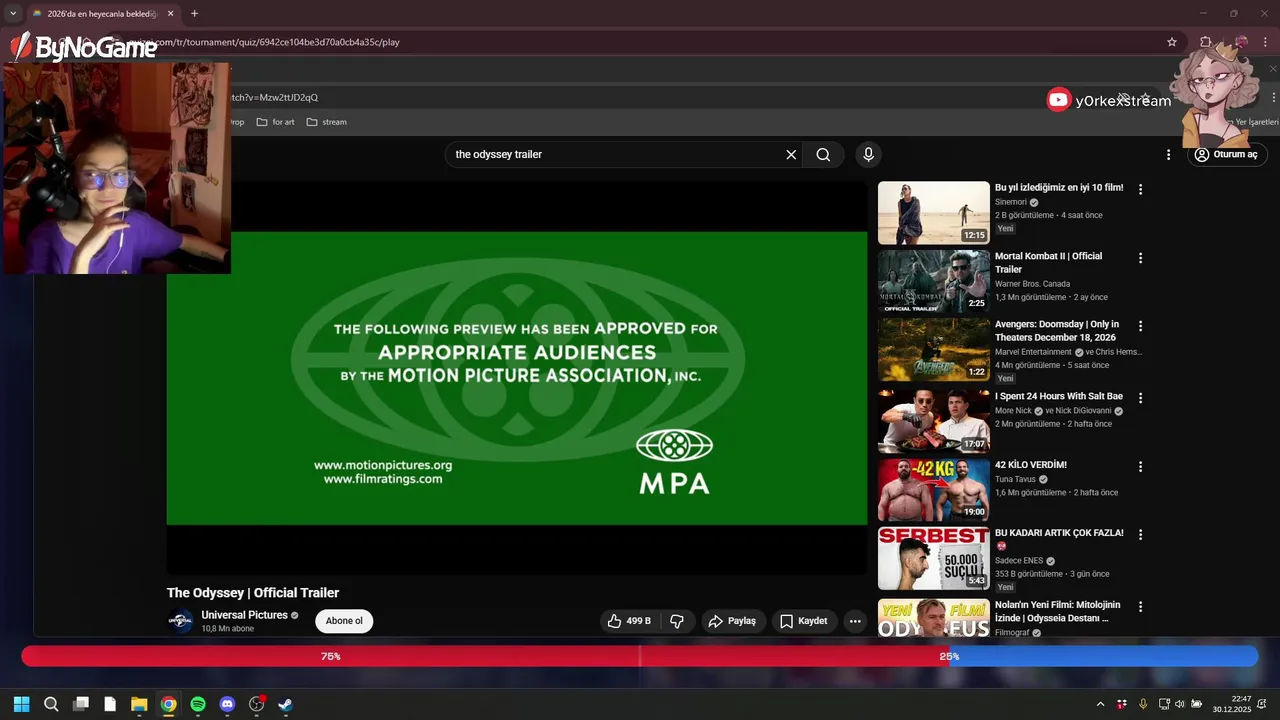
Task: Click the Sinemori channel name
Action: coord(1011,202)
